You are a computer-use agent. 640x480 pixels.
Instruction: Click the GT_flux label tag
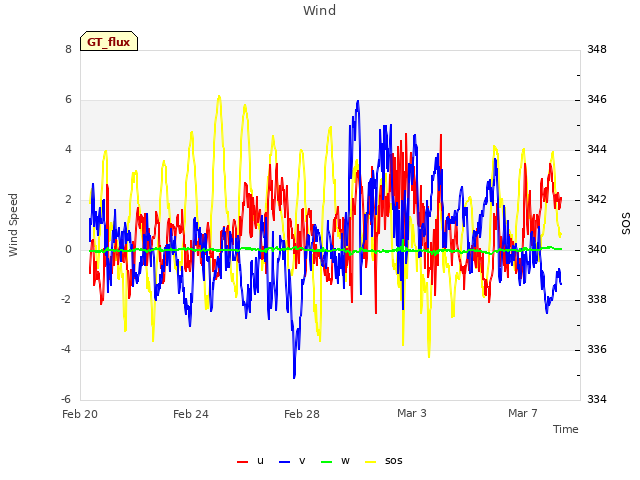click(109, 41)
